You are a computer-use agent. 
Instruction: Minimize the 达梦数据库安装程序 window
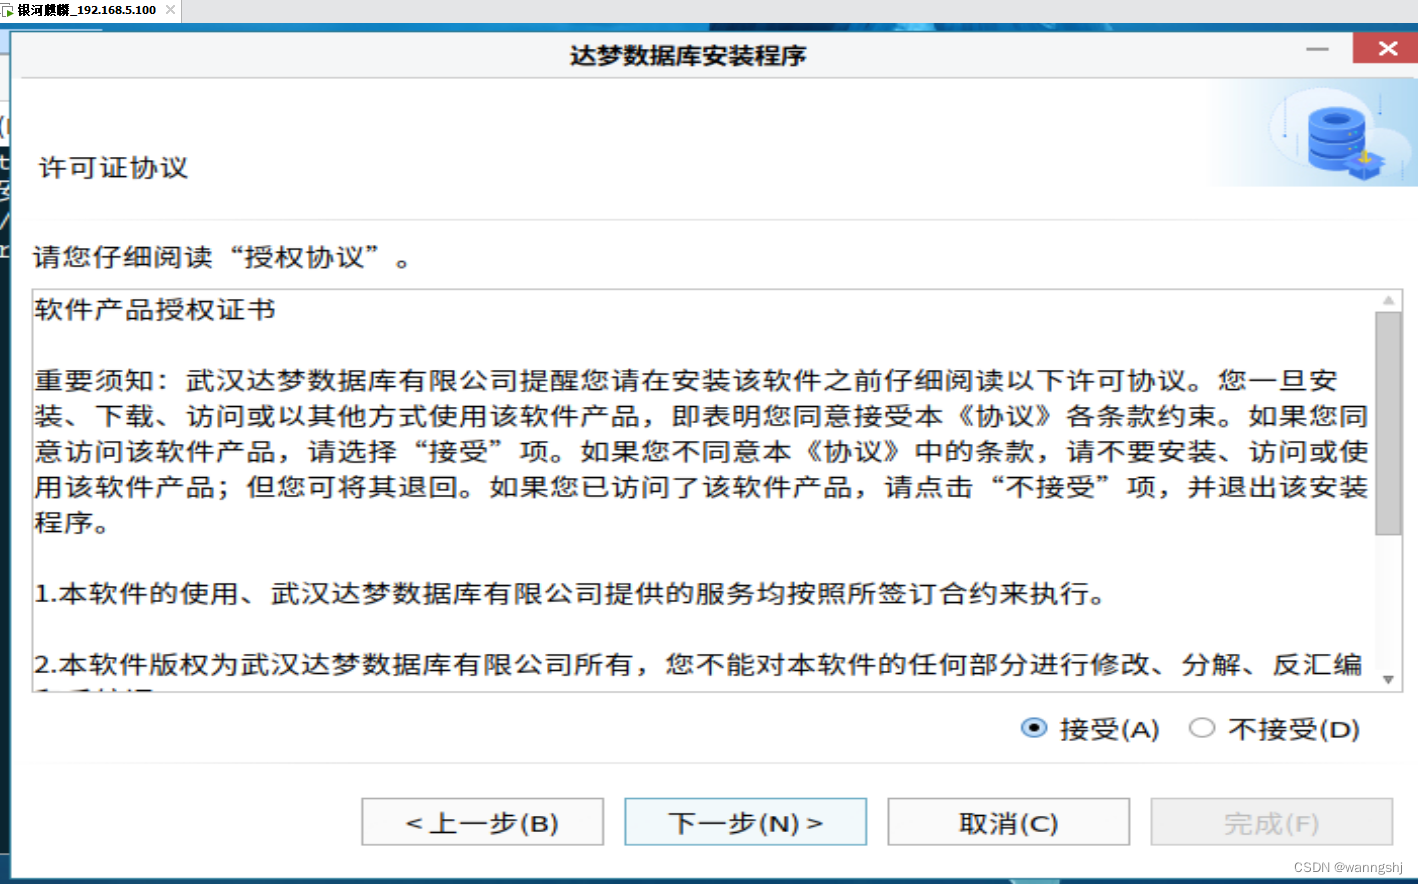pyautogui.click(x=1317, y=49)
